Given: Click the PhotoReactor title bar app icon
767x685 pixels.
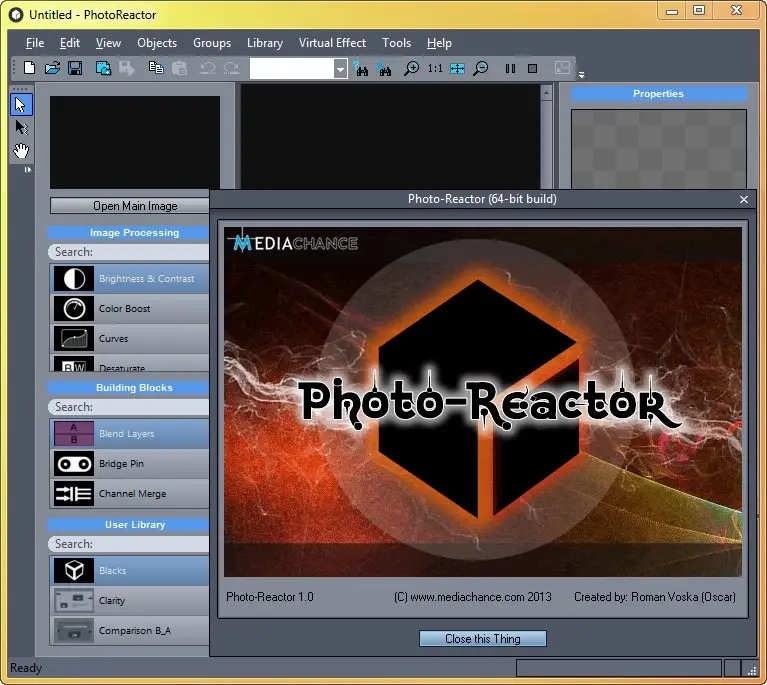Looking at the screenshot, I should pyautogui.click(x=16, y=15).
